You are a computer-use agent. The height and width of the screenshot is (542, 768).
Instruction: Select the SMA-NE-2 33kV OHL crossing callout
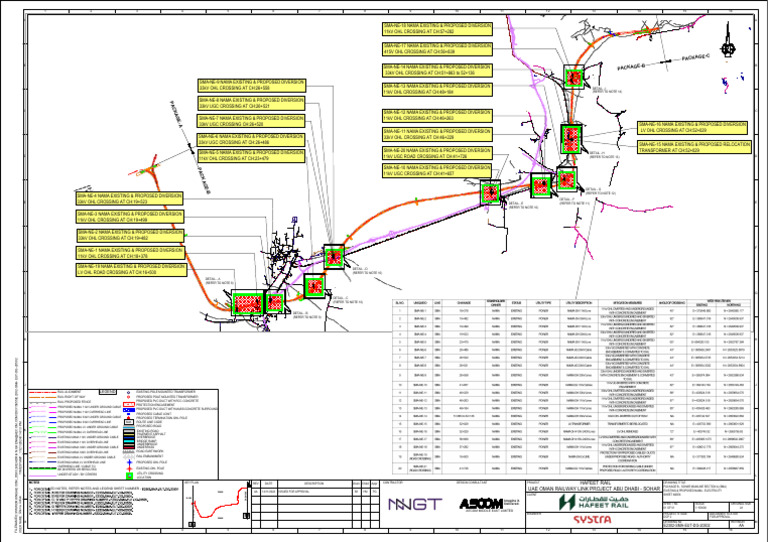click(x=130, y=235)
